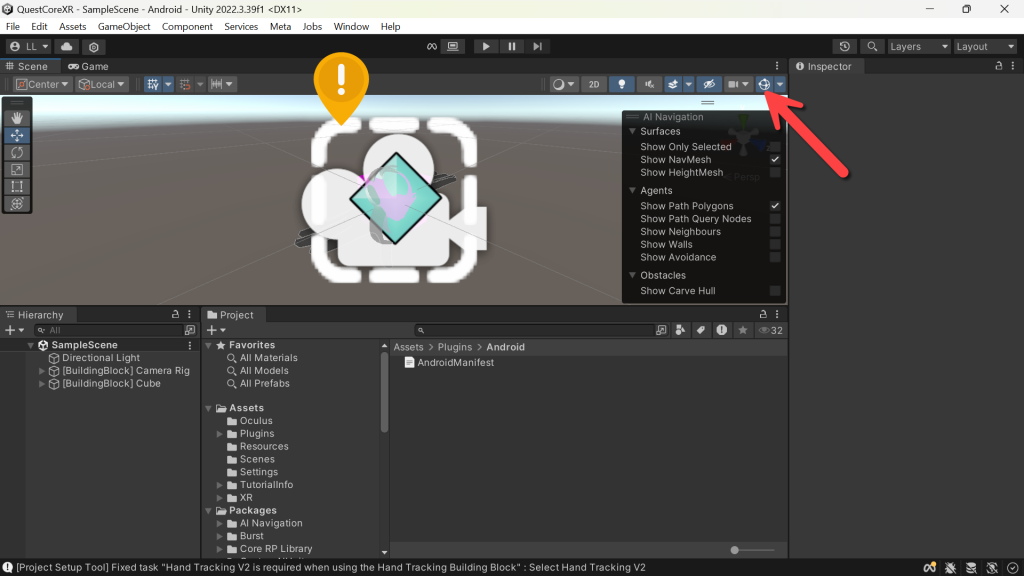This screenshot has width=1024, height=576.
Task: Collapse the Surfaces section
Action: 632,131
